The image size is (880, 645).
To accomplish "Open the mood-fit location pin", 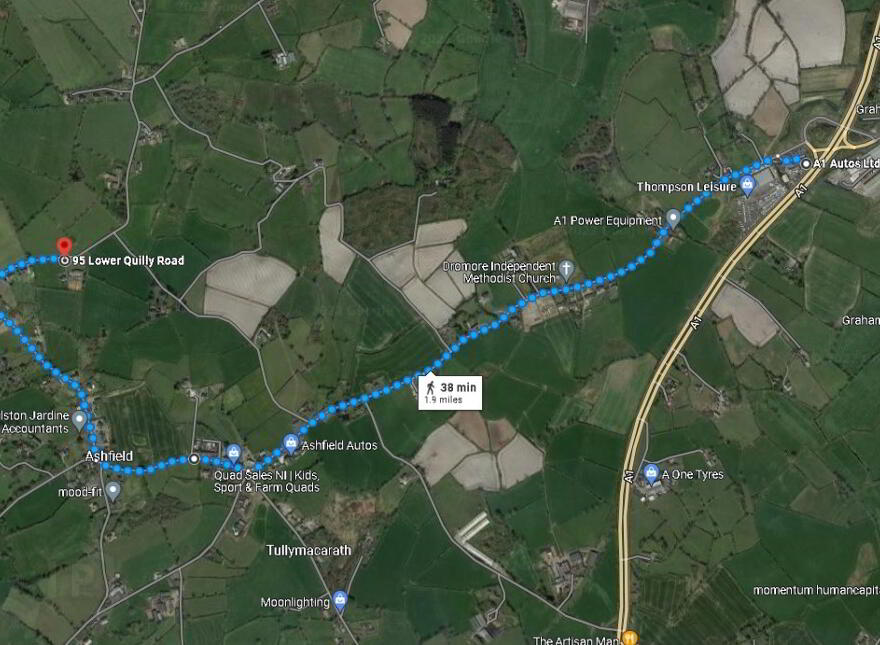I will (113, 491).
